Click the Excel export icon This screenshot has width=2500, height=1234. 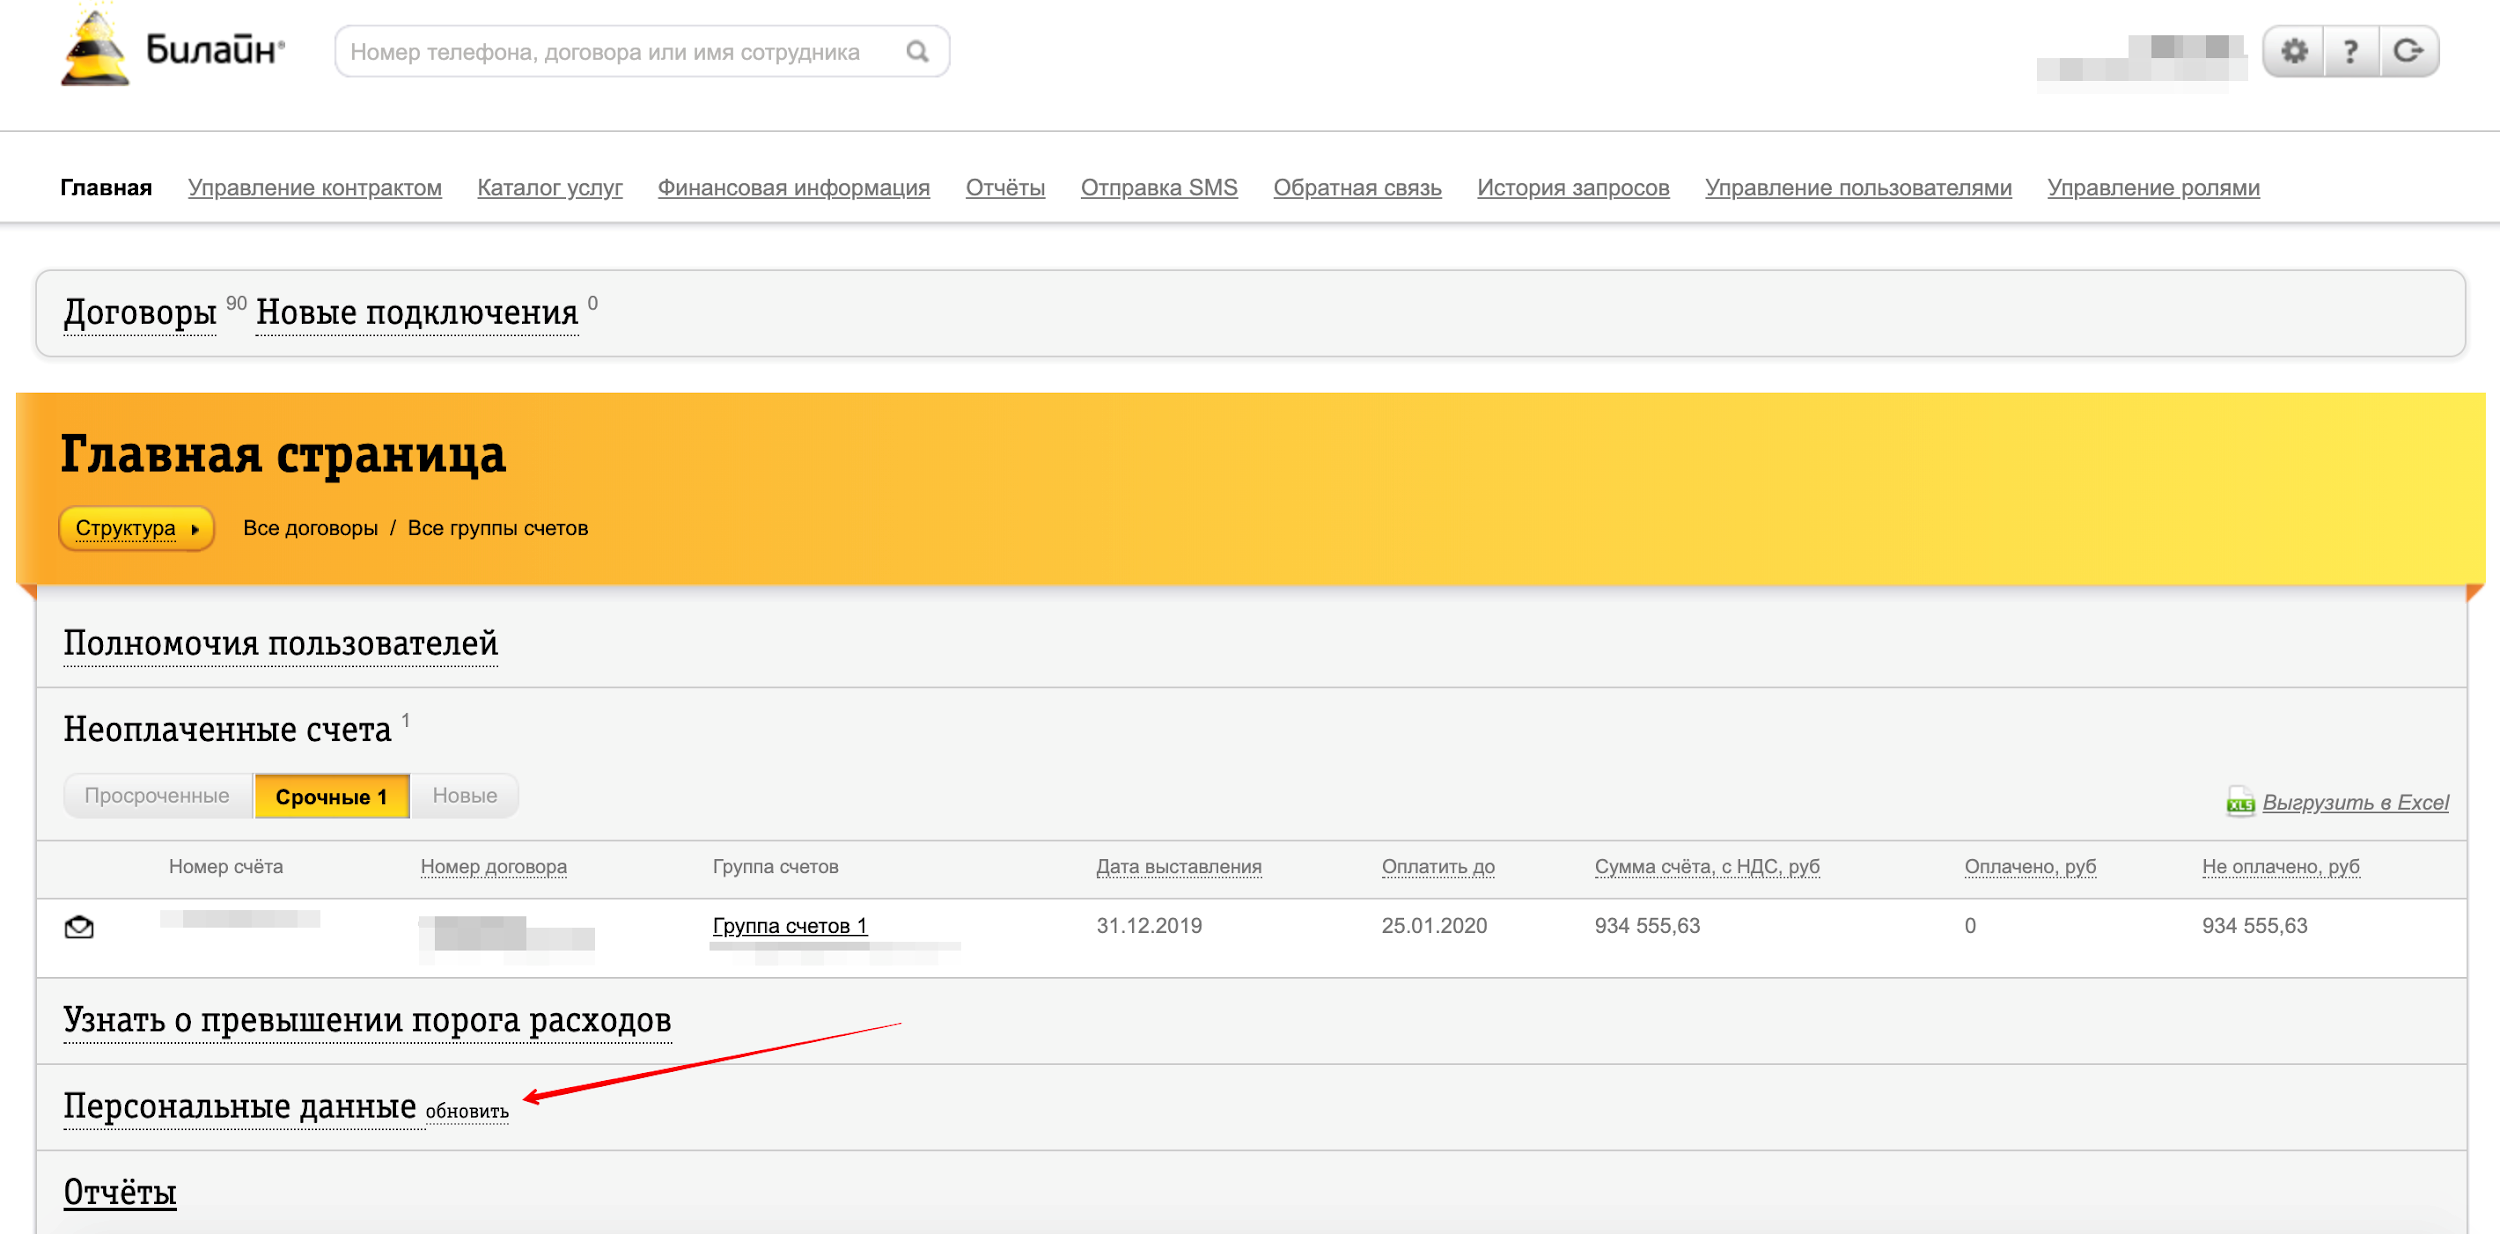click(x=2240, y=802)
